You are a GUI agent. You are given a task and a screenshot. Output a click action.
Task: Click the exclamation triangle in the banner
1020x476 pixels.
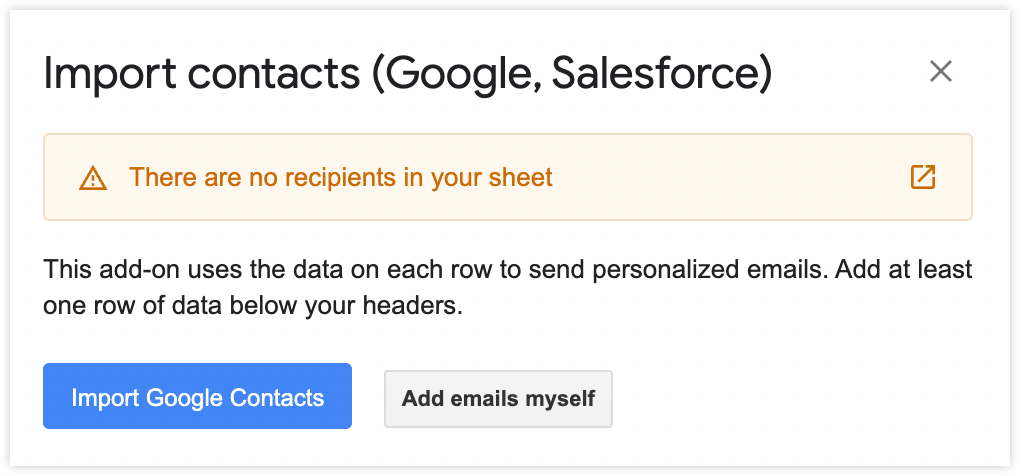pyautogui.click(x=93, y=179)
